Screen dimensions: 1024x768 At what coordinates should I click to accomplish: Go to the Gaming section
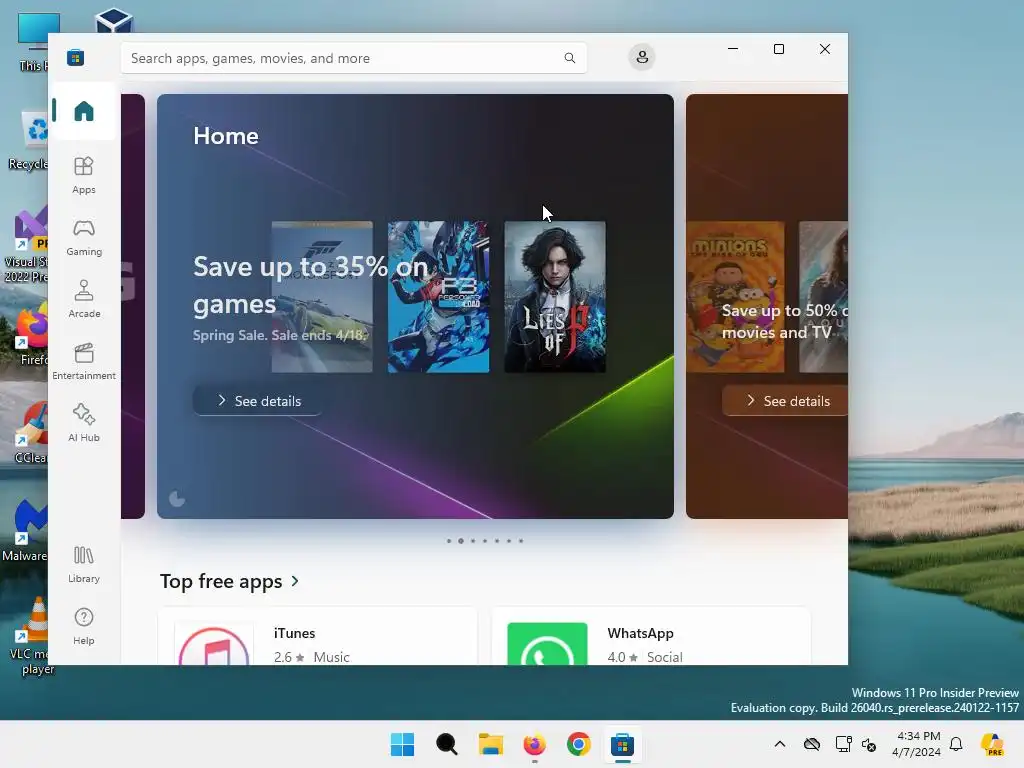(x=84, y=238)
